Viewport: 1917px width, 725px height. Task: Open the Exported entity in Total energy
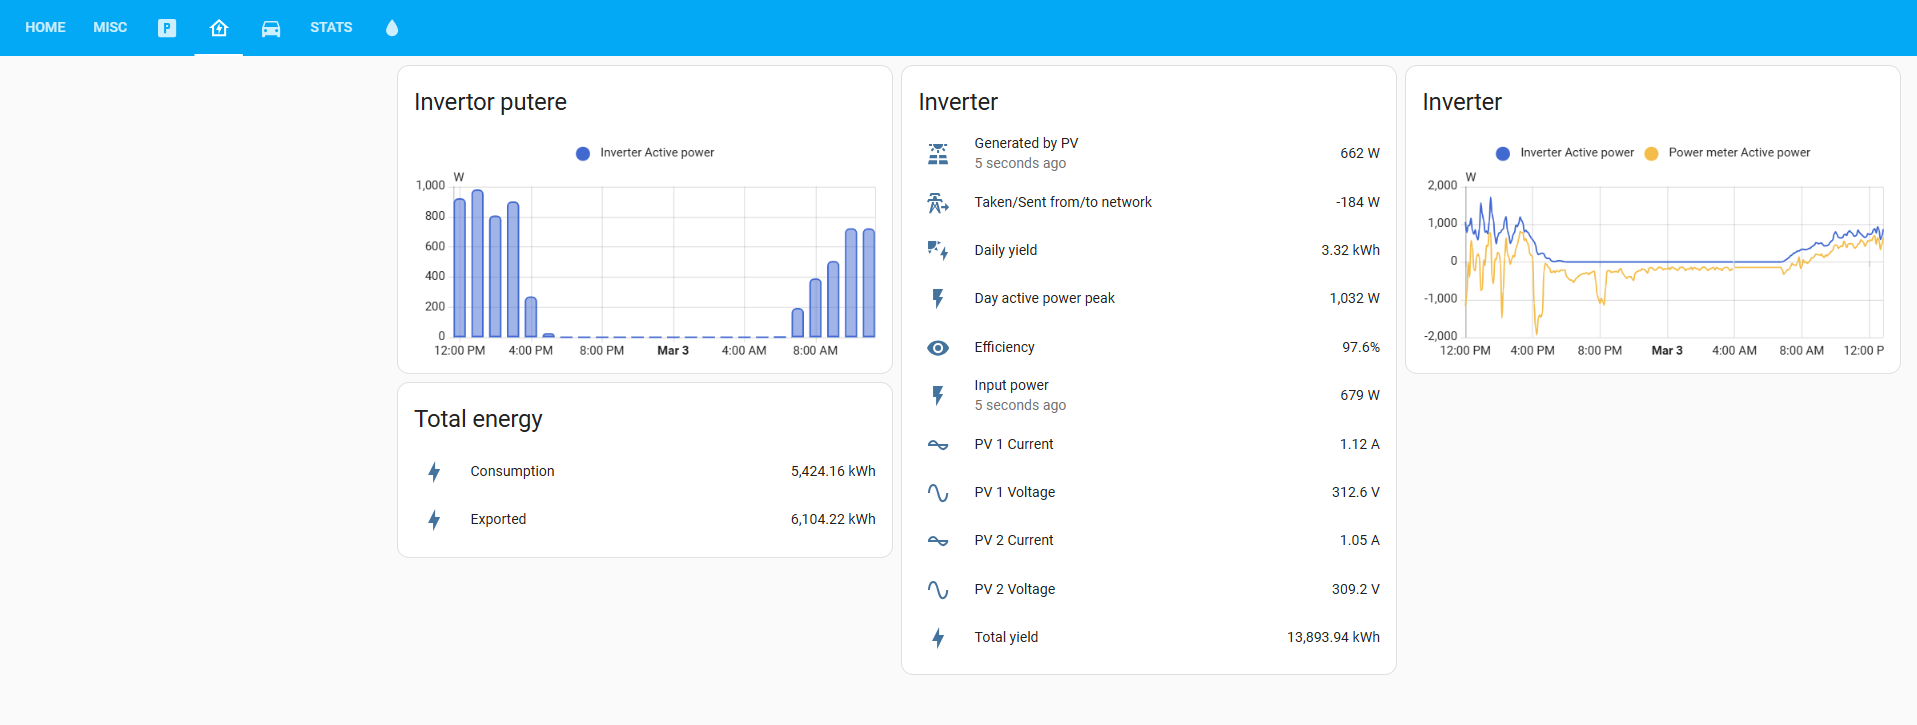tap(645, 520)
